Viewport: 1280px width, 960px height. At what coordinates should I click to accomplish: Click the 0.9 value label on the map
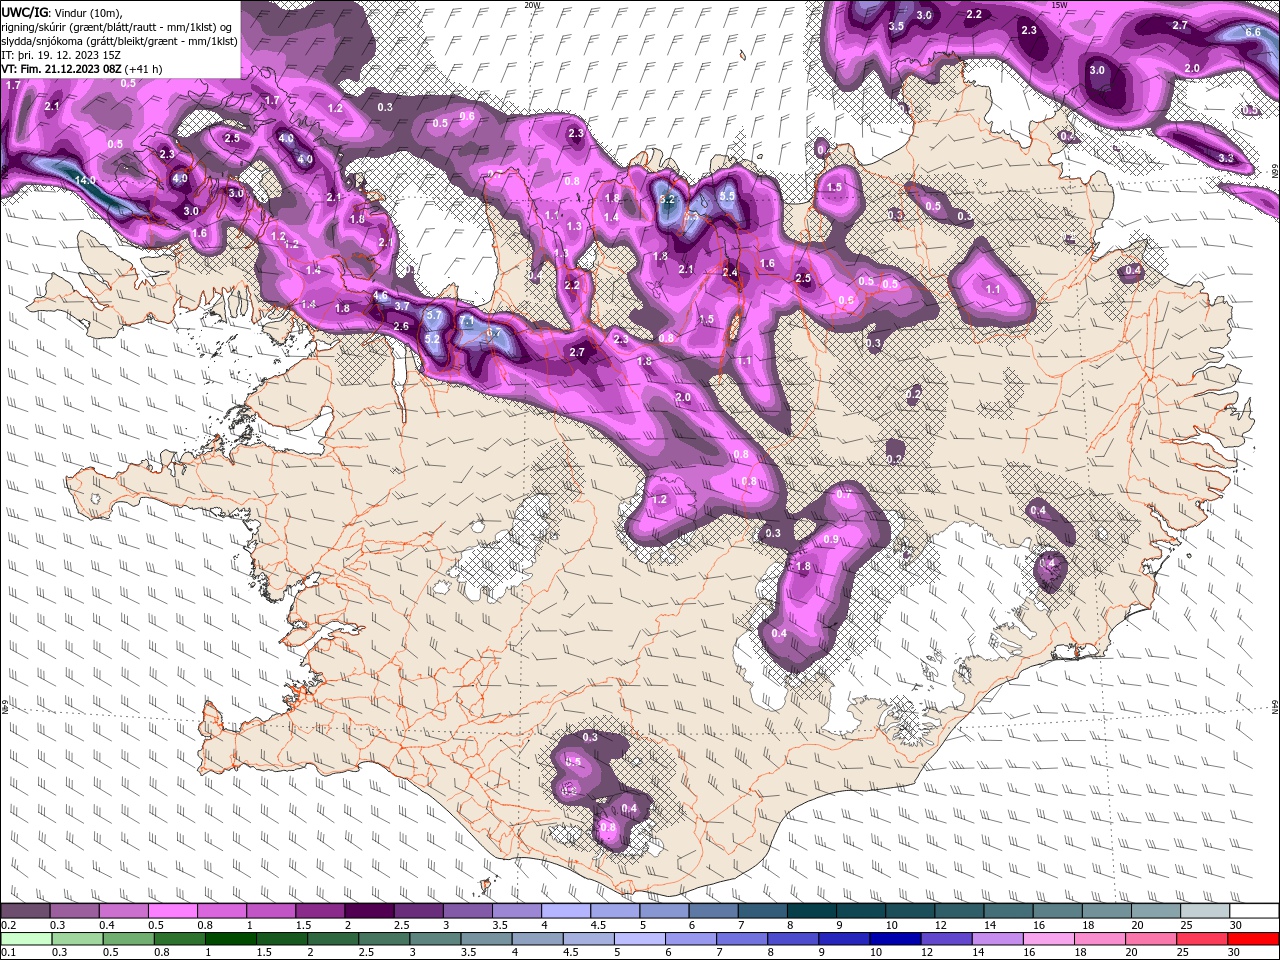[830, 539]
